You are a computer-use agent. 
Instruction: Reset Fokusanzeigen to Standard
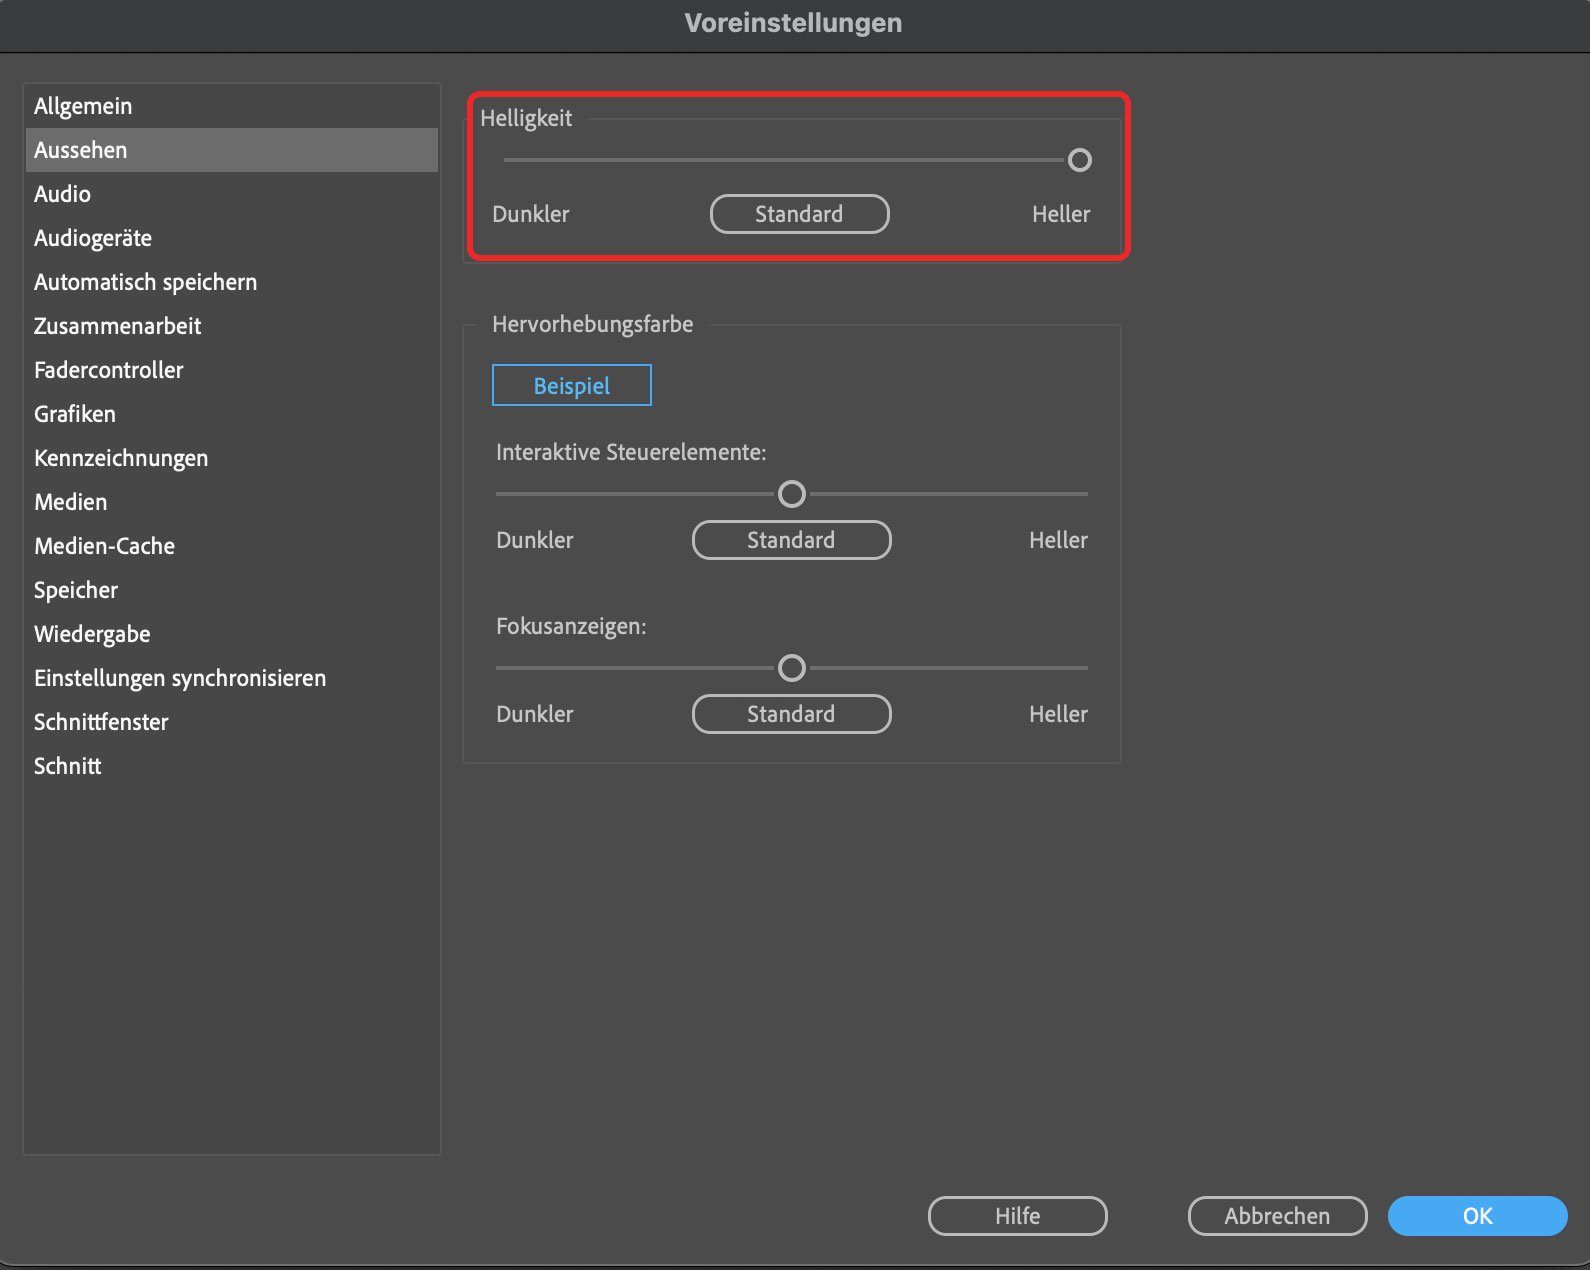point(791,714)
